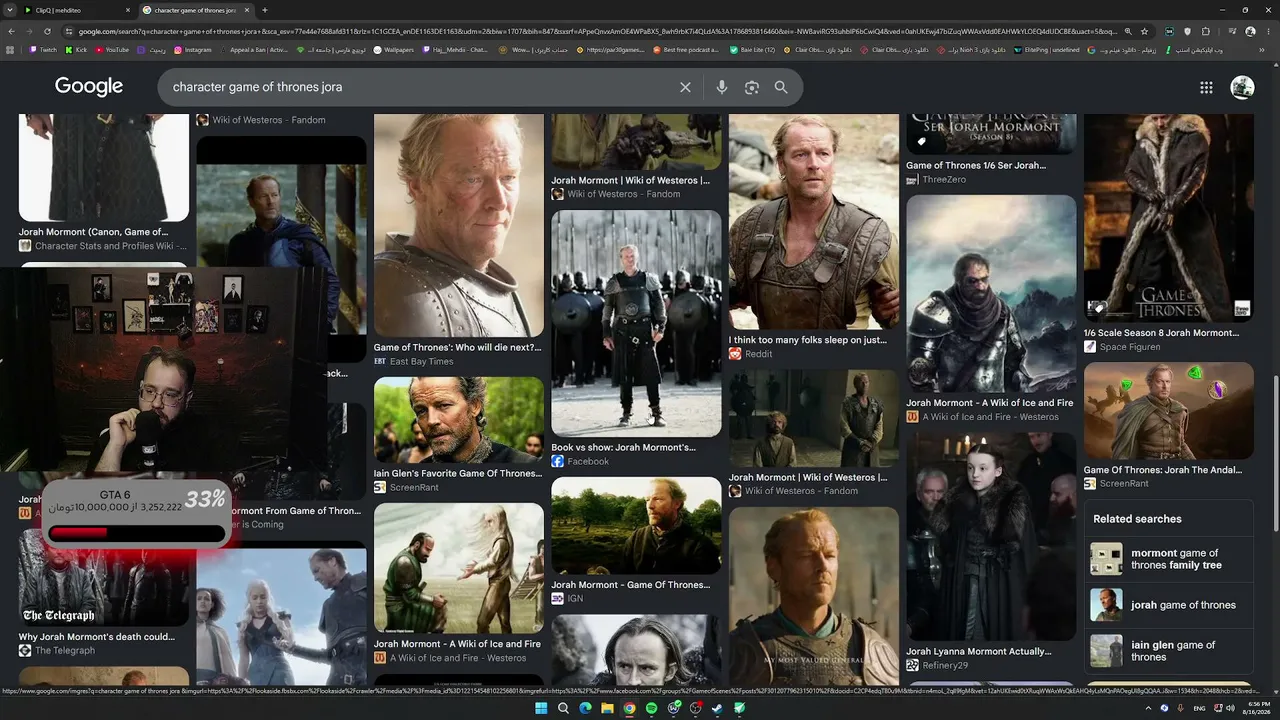Open the Wallpapers bookmark
Viewport: 1280px width, 720px height.
tap(393, 49)
